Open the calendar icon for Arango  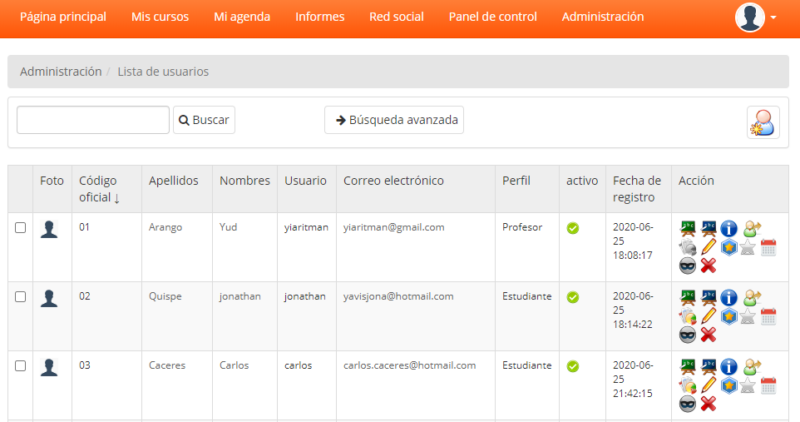pos(768,247)
